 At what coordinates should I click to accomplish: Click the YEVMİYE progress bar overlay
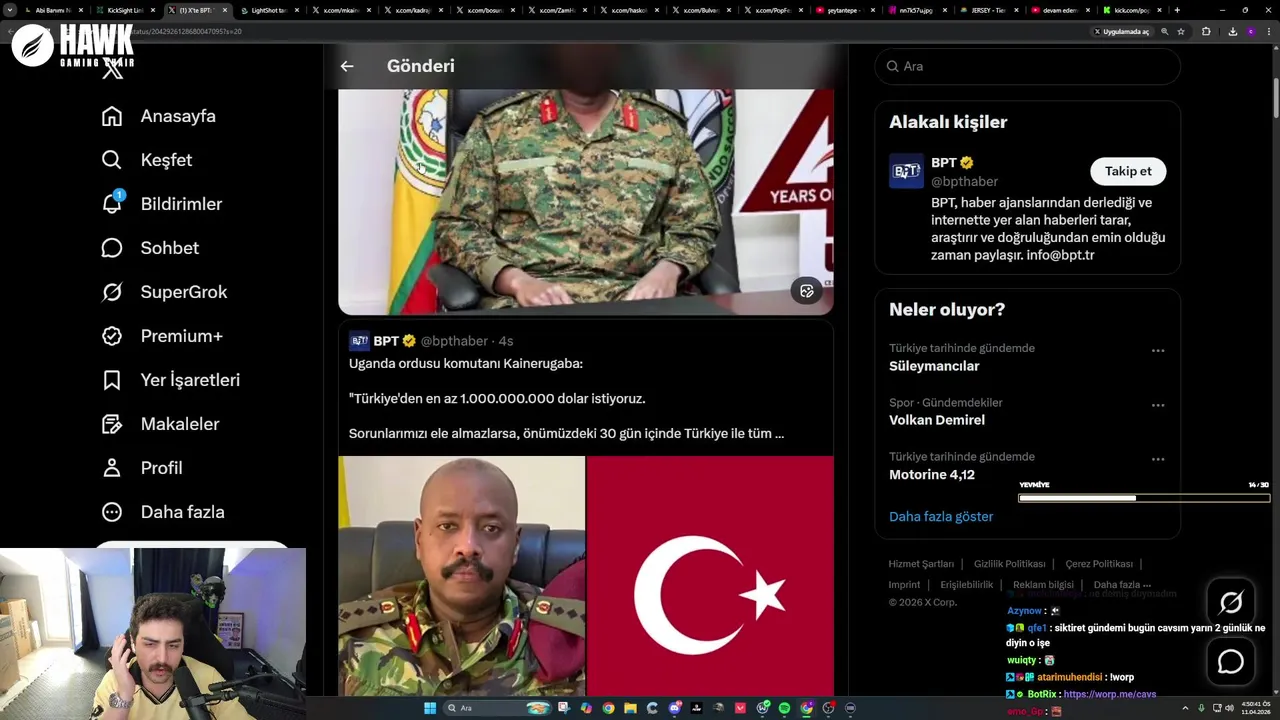pos(1144,497)
